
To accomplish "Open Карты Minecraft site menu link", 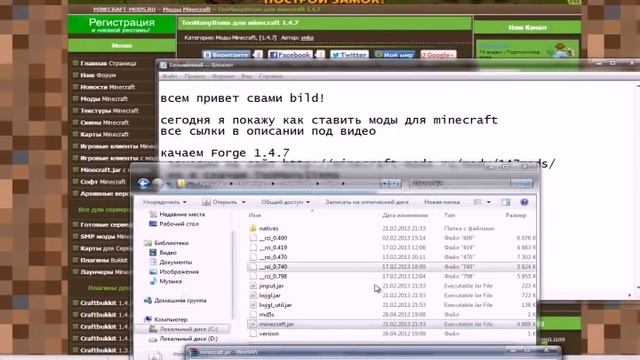I will (x=104, y=134).
